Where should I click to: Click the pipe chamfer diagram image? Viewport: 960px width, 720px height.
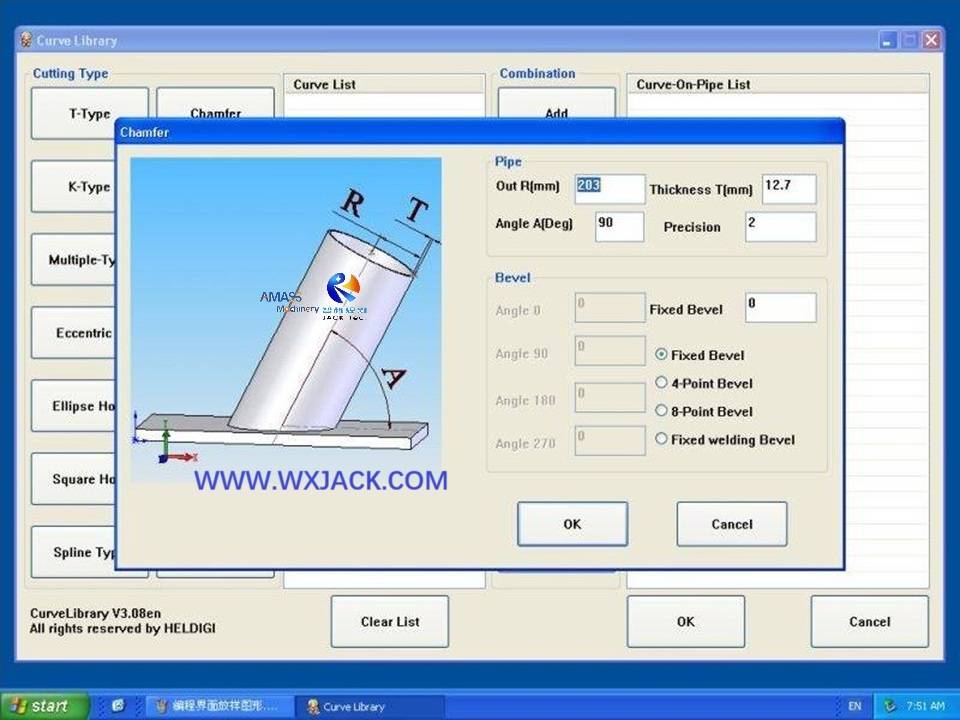point(286,320)
